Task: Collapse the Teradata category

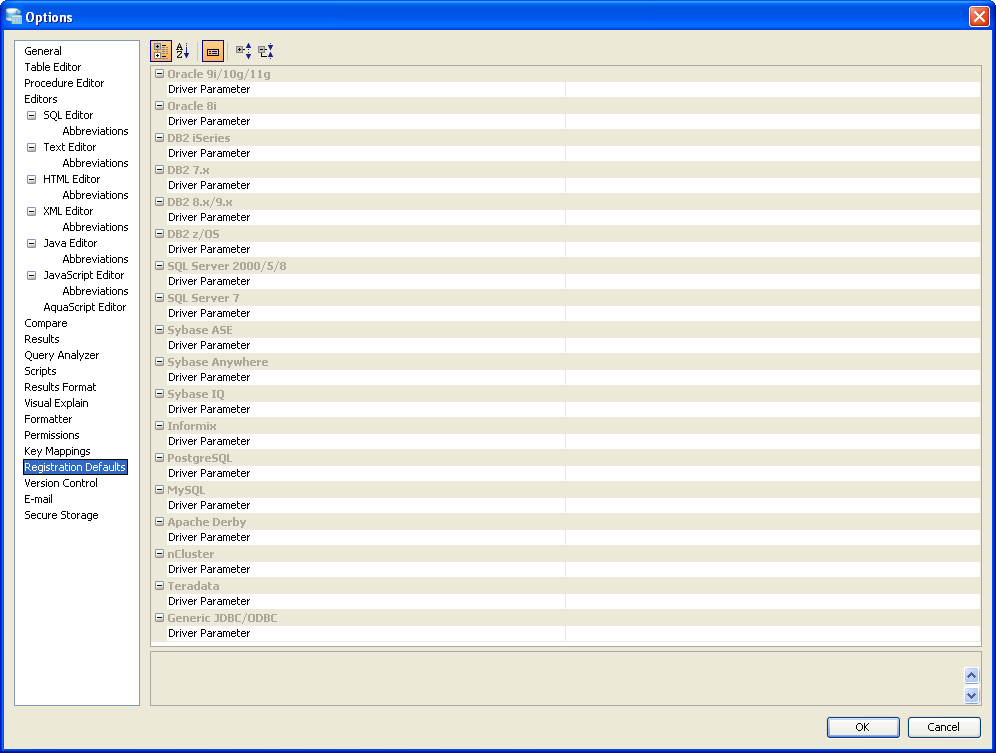Action: [x=160, y=586]
